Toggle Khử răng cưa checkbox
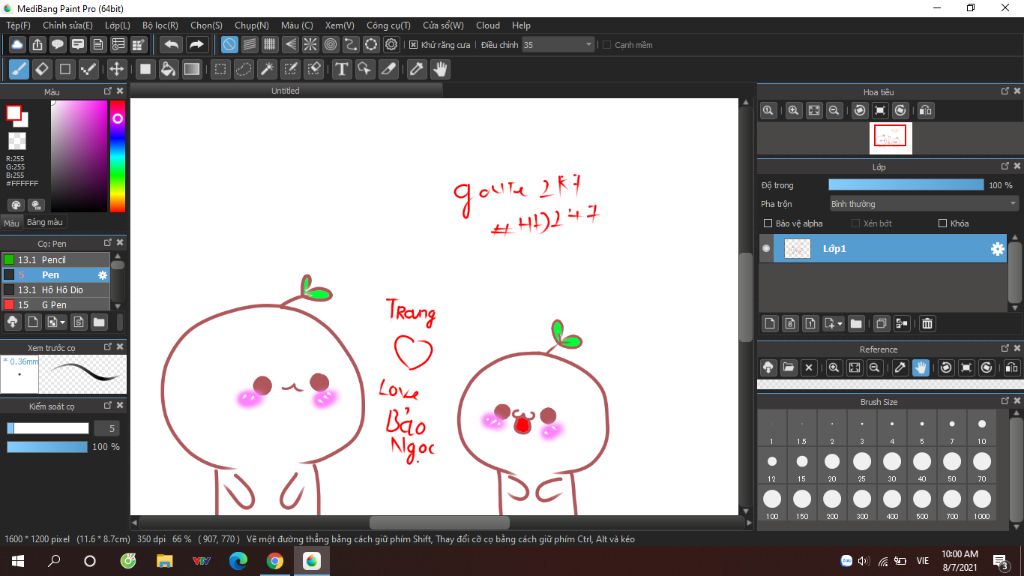The height and width of the screenshot is (576, 1024). coord(413,44)
